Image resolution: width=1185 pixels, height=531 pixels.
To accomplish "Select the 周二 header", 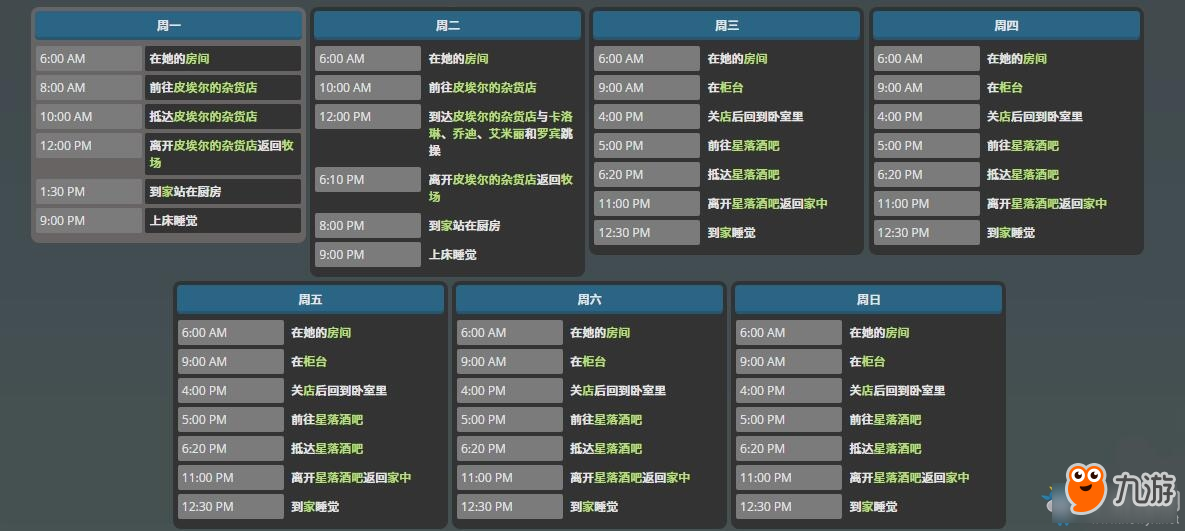I will coord(447,25).
